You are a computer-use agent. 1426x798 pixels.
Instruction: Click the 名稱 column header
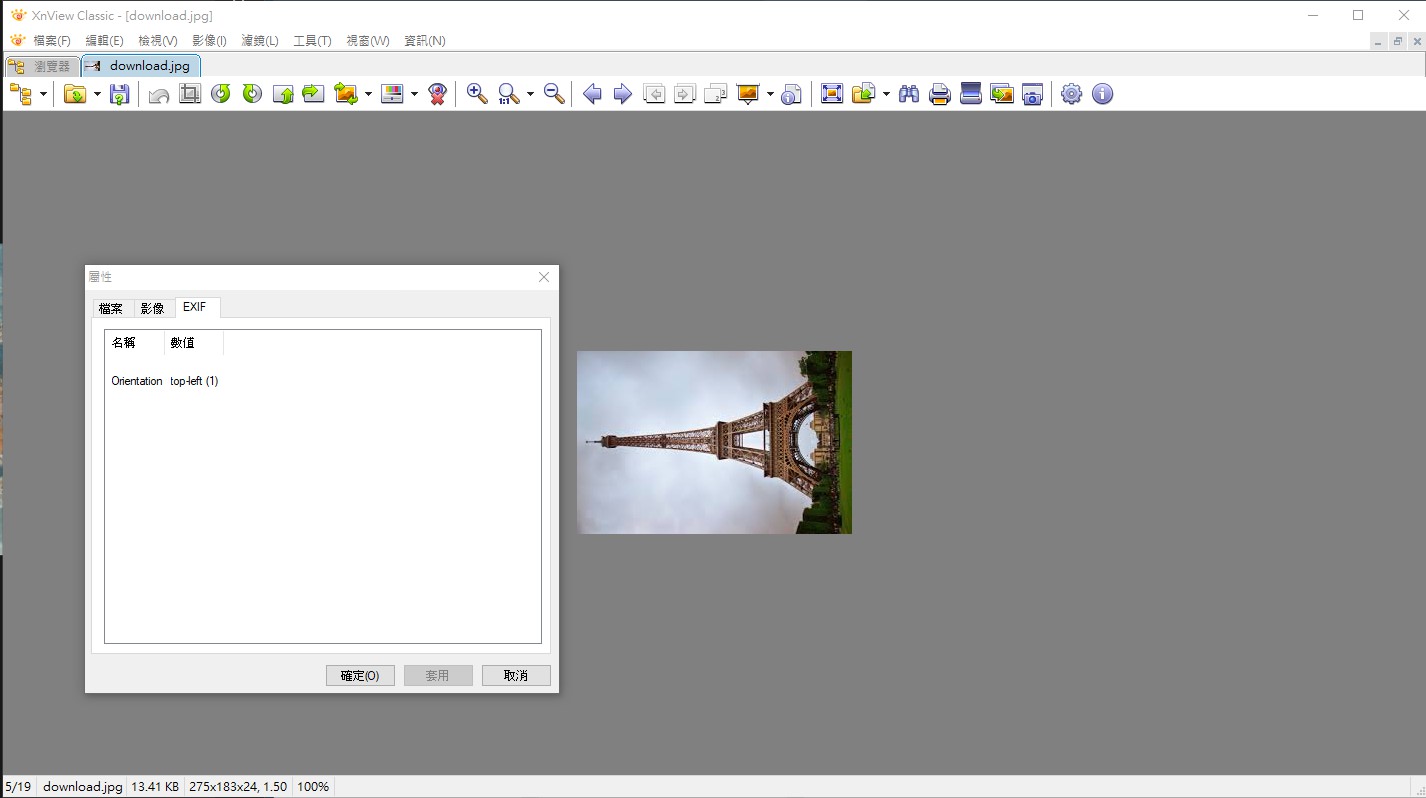[x=135, y=343]
